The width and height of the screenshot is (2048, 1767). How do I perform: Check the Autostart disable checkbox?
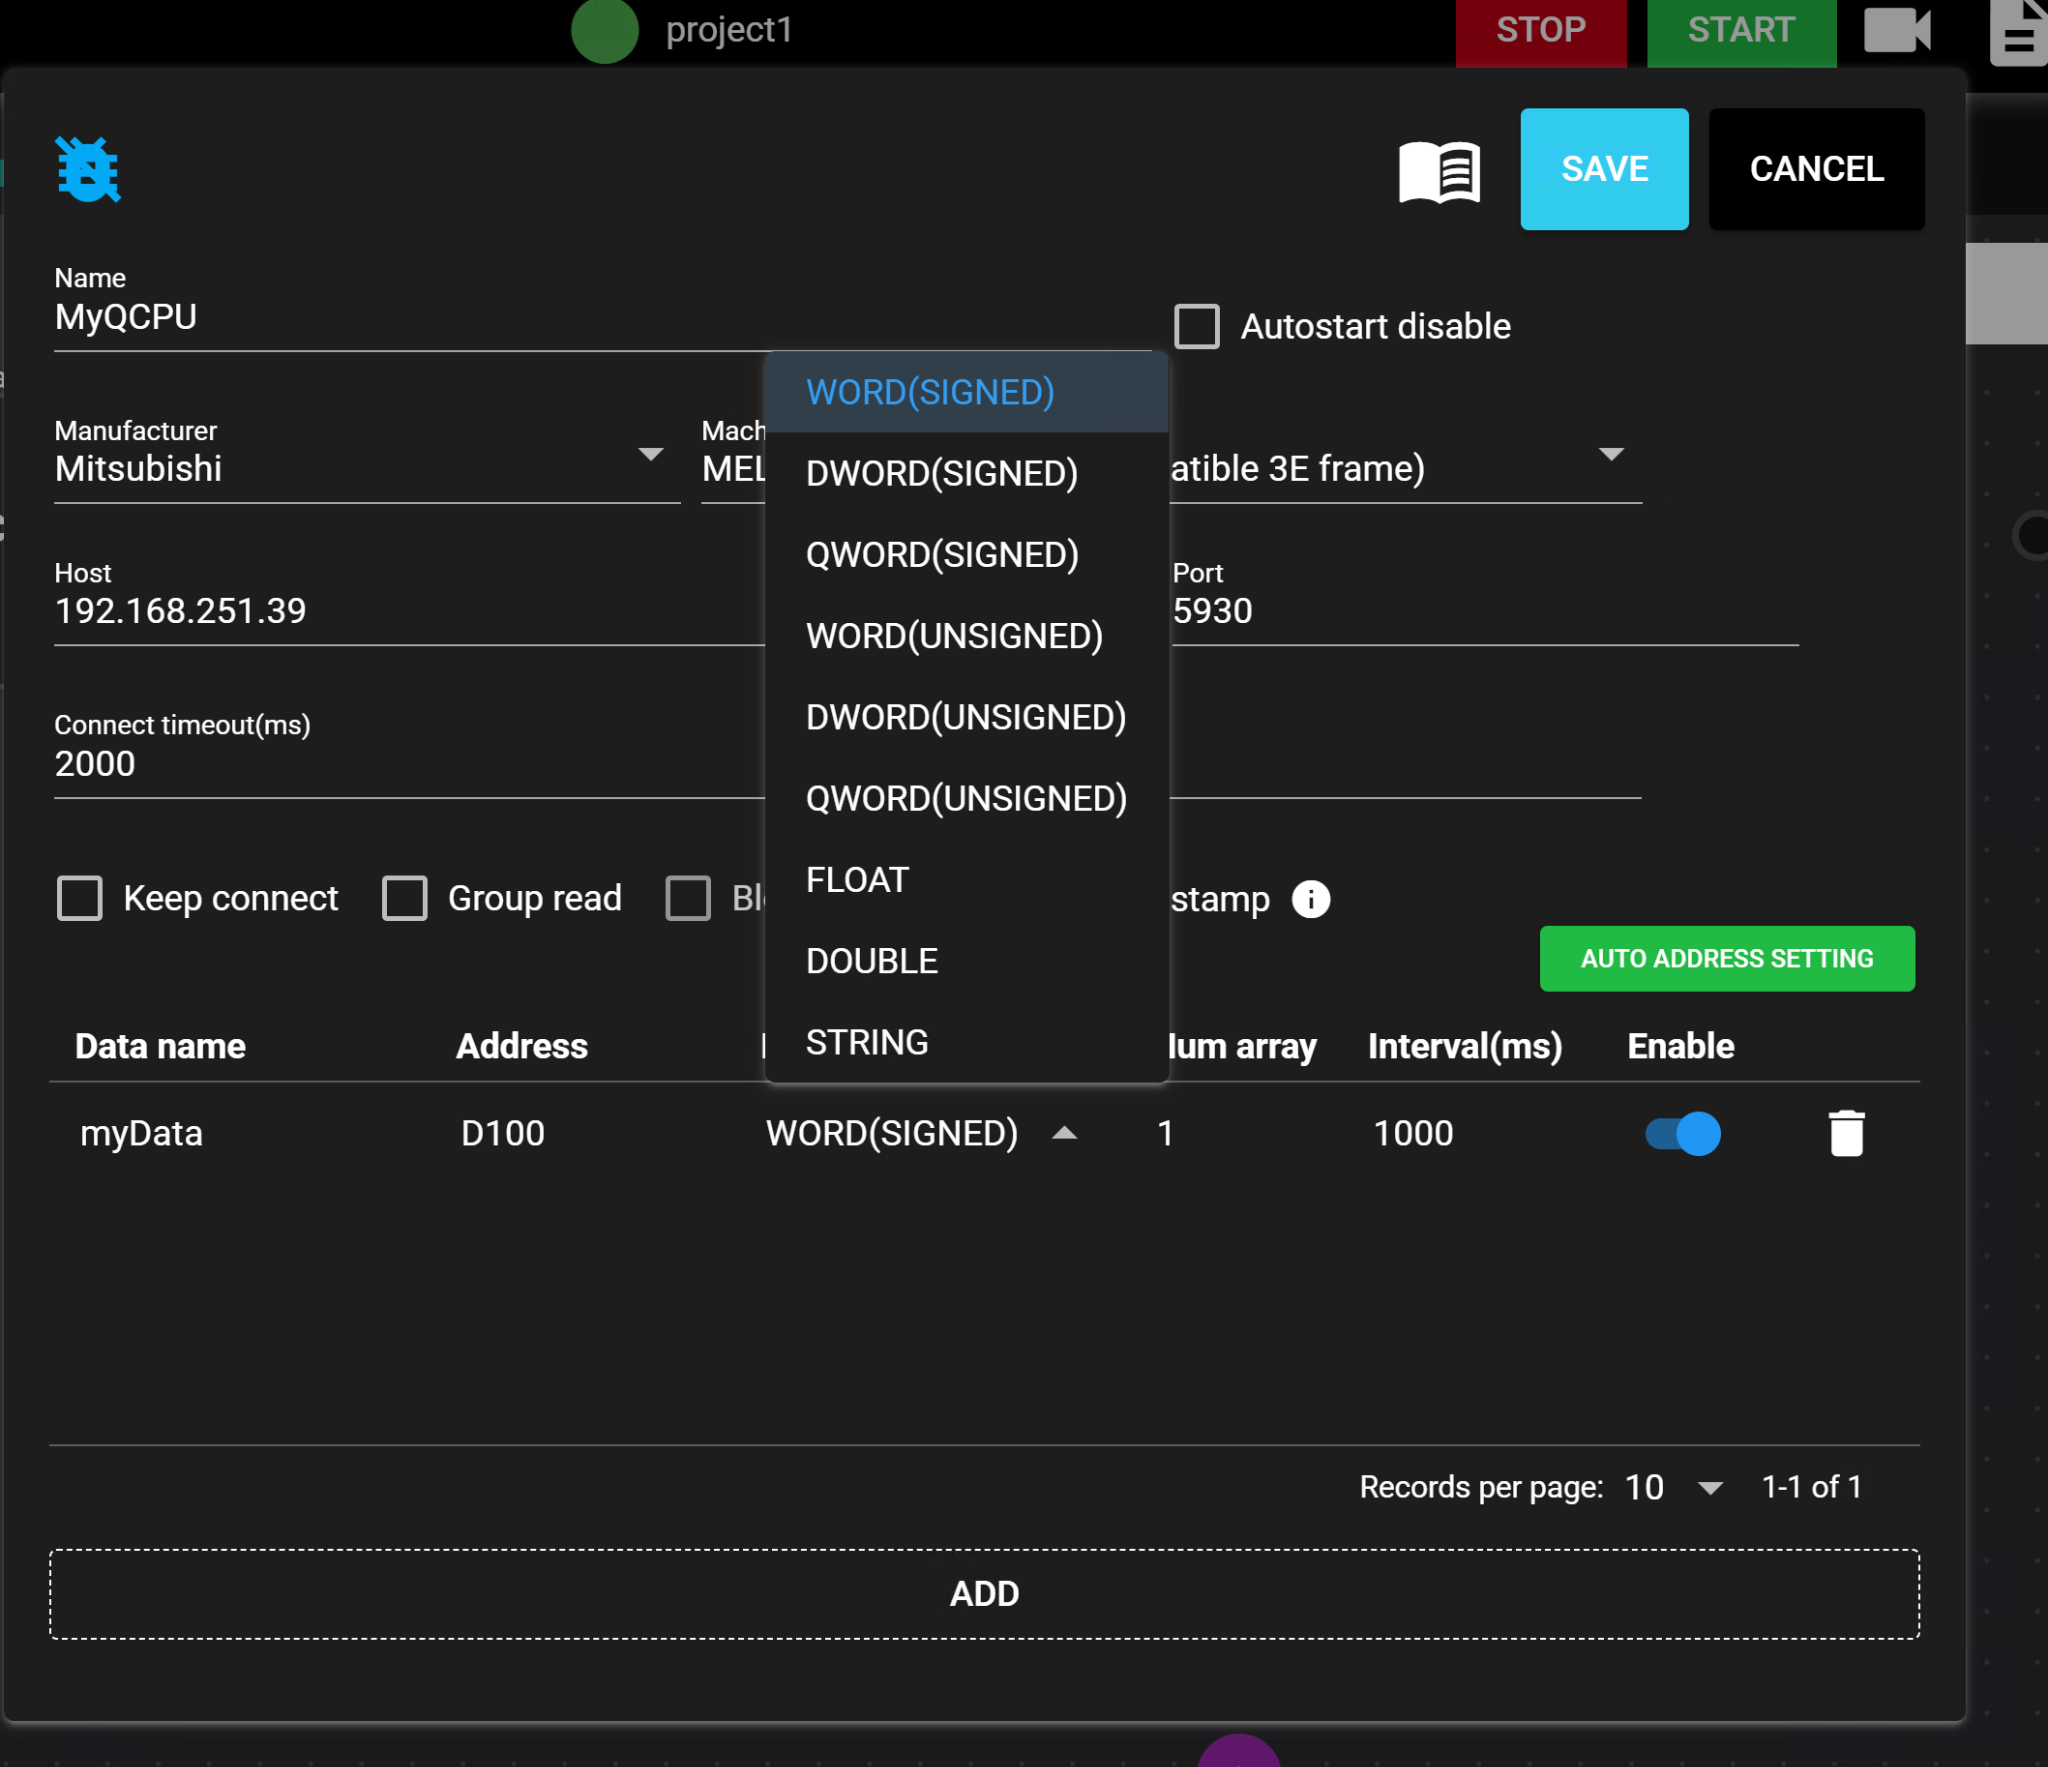(1196, 327)
